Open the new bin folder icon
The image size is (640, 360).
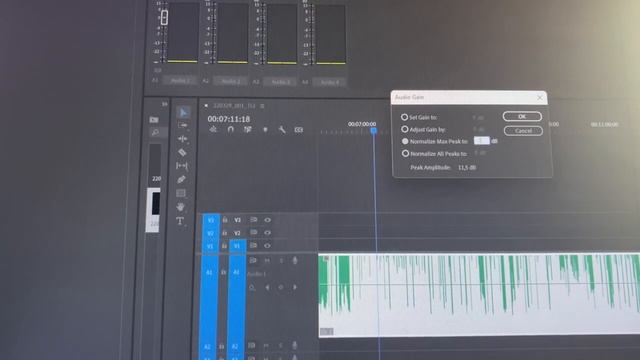coord(154,120)
